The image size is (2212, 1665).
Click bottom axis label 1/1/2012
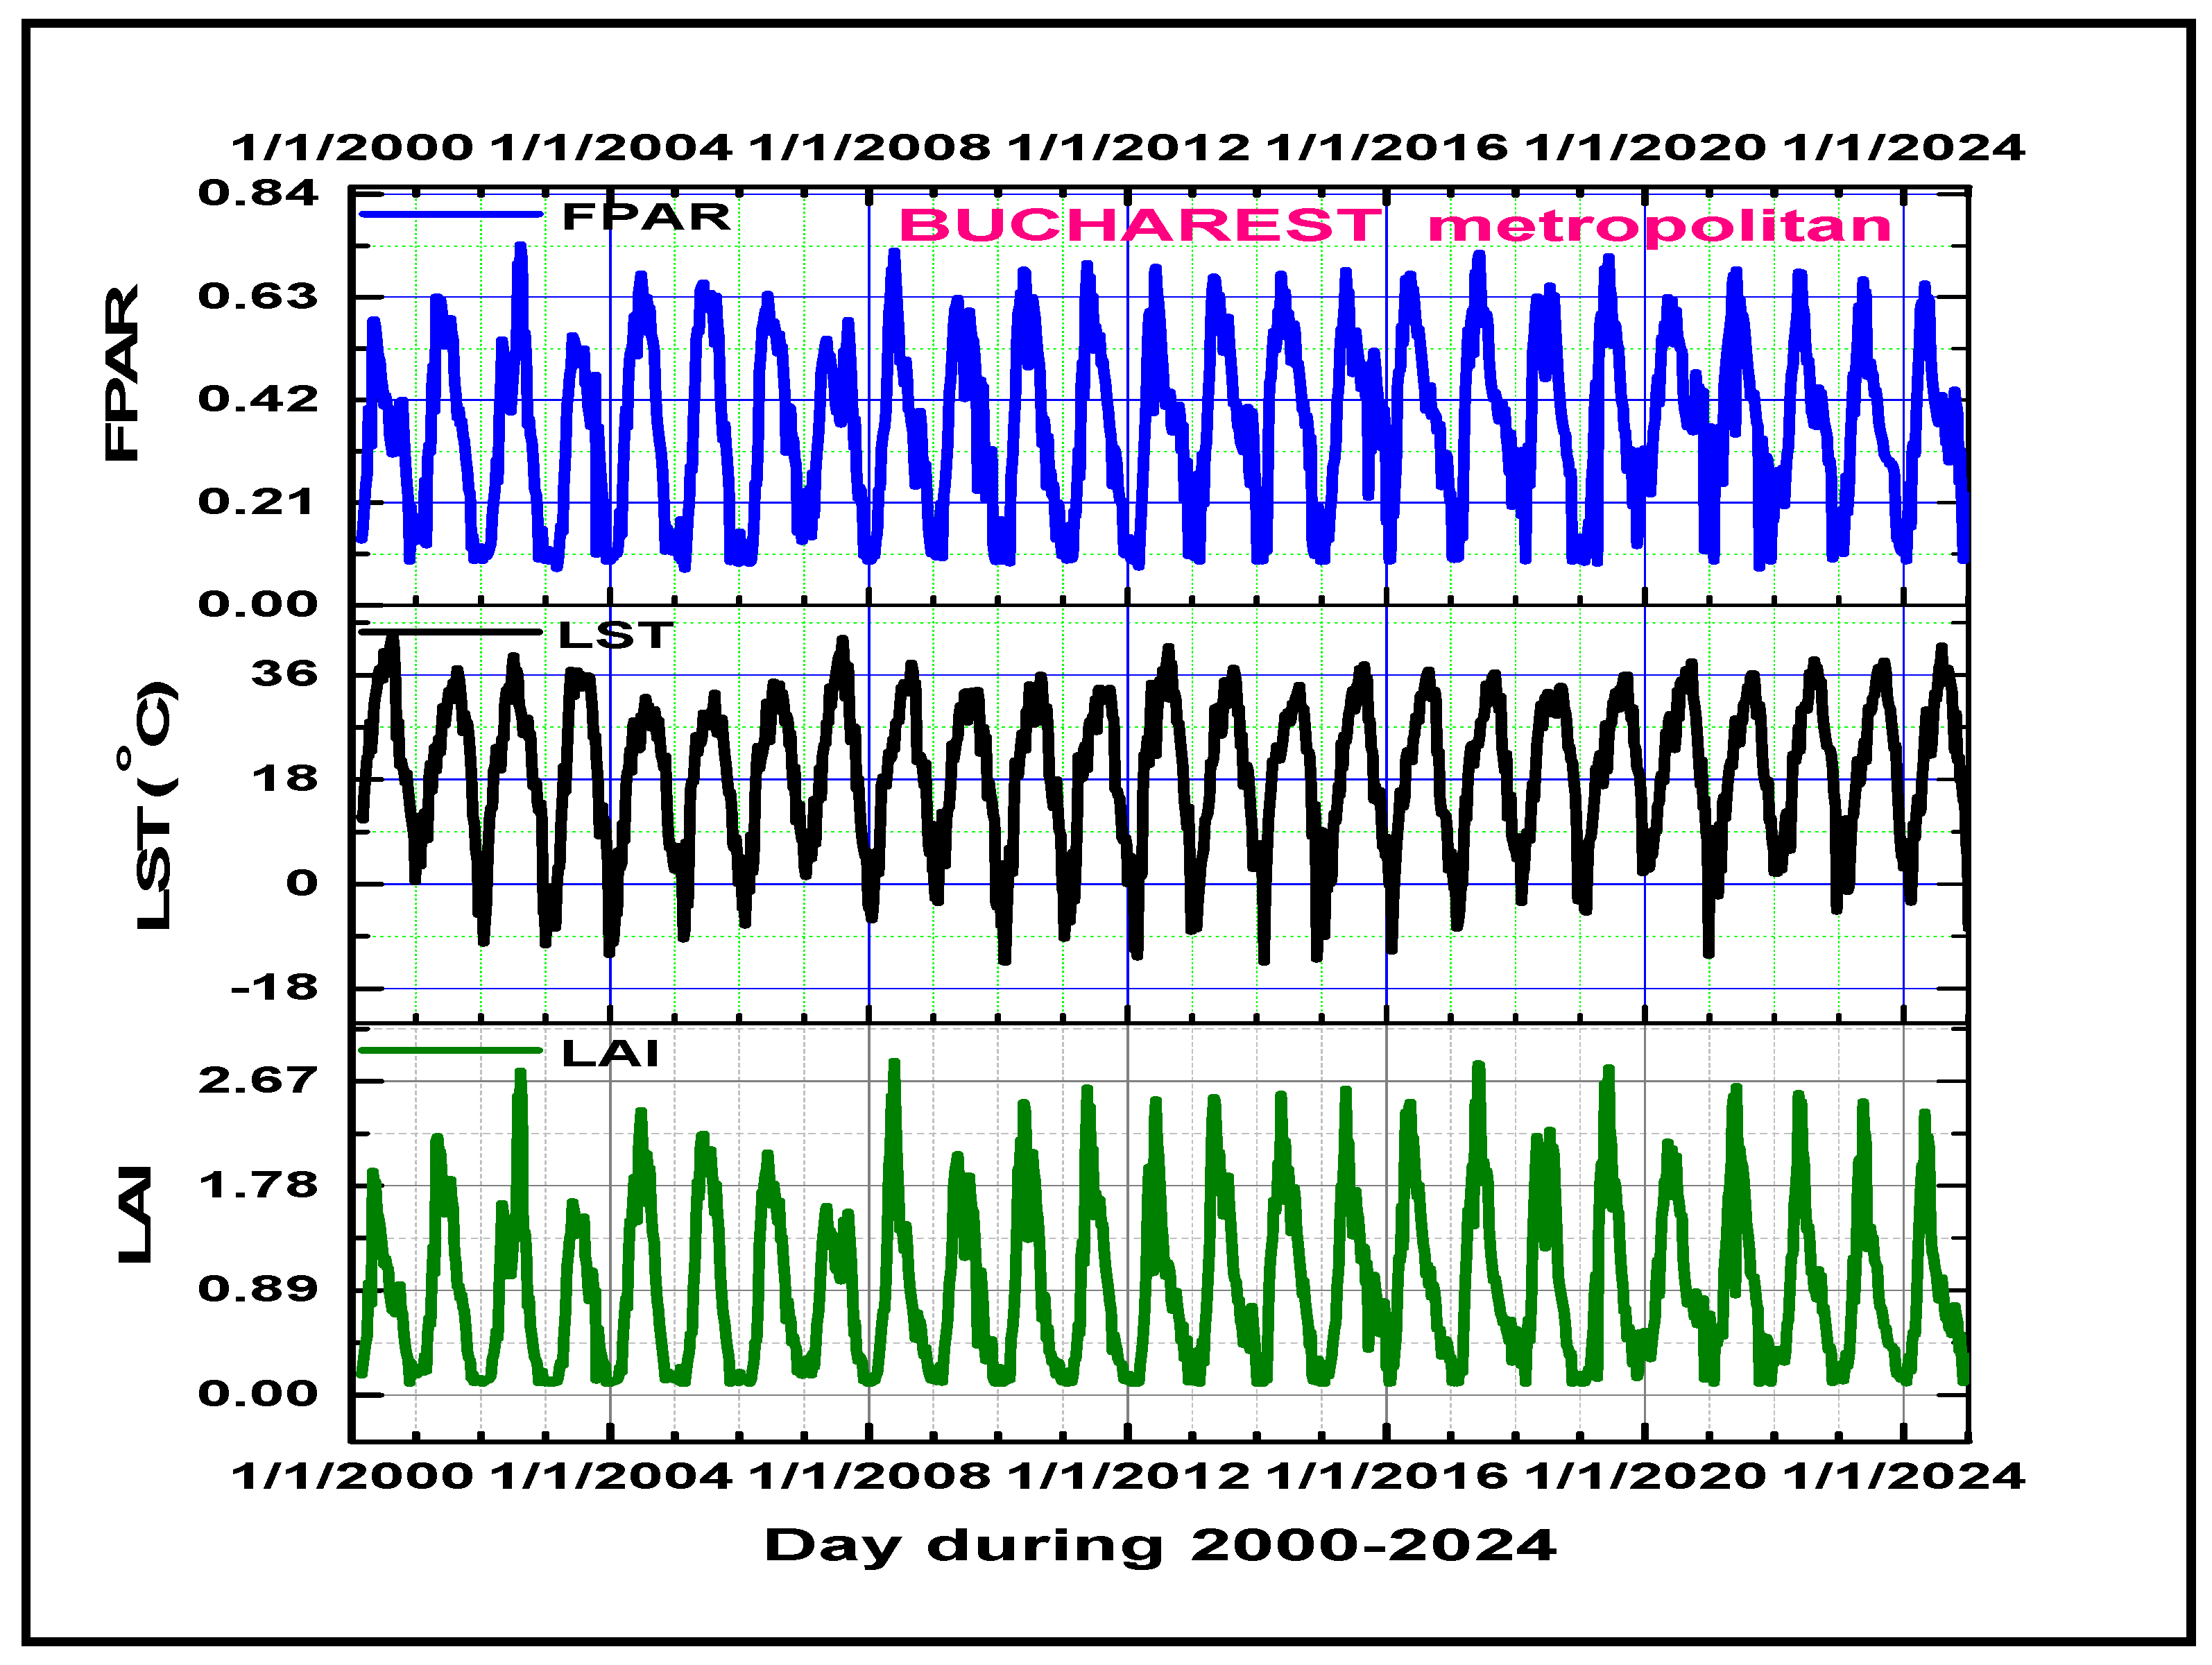[1128, 1476]
